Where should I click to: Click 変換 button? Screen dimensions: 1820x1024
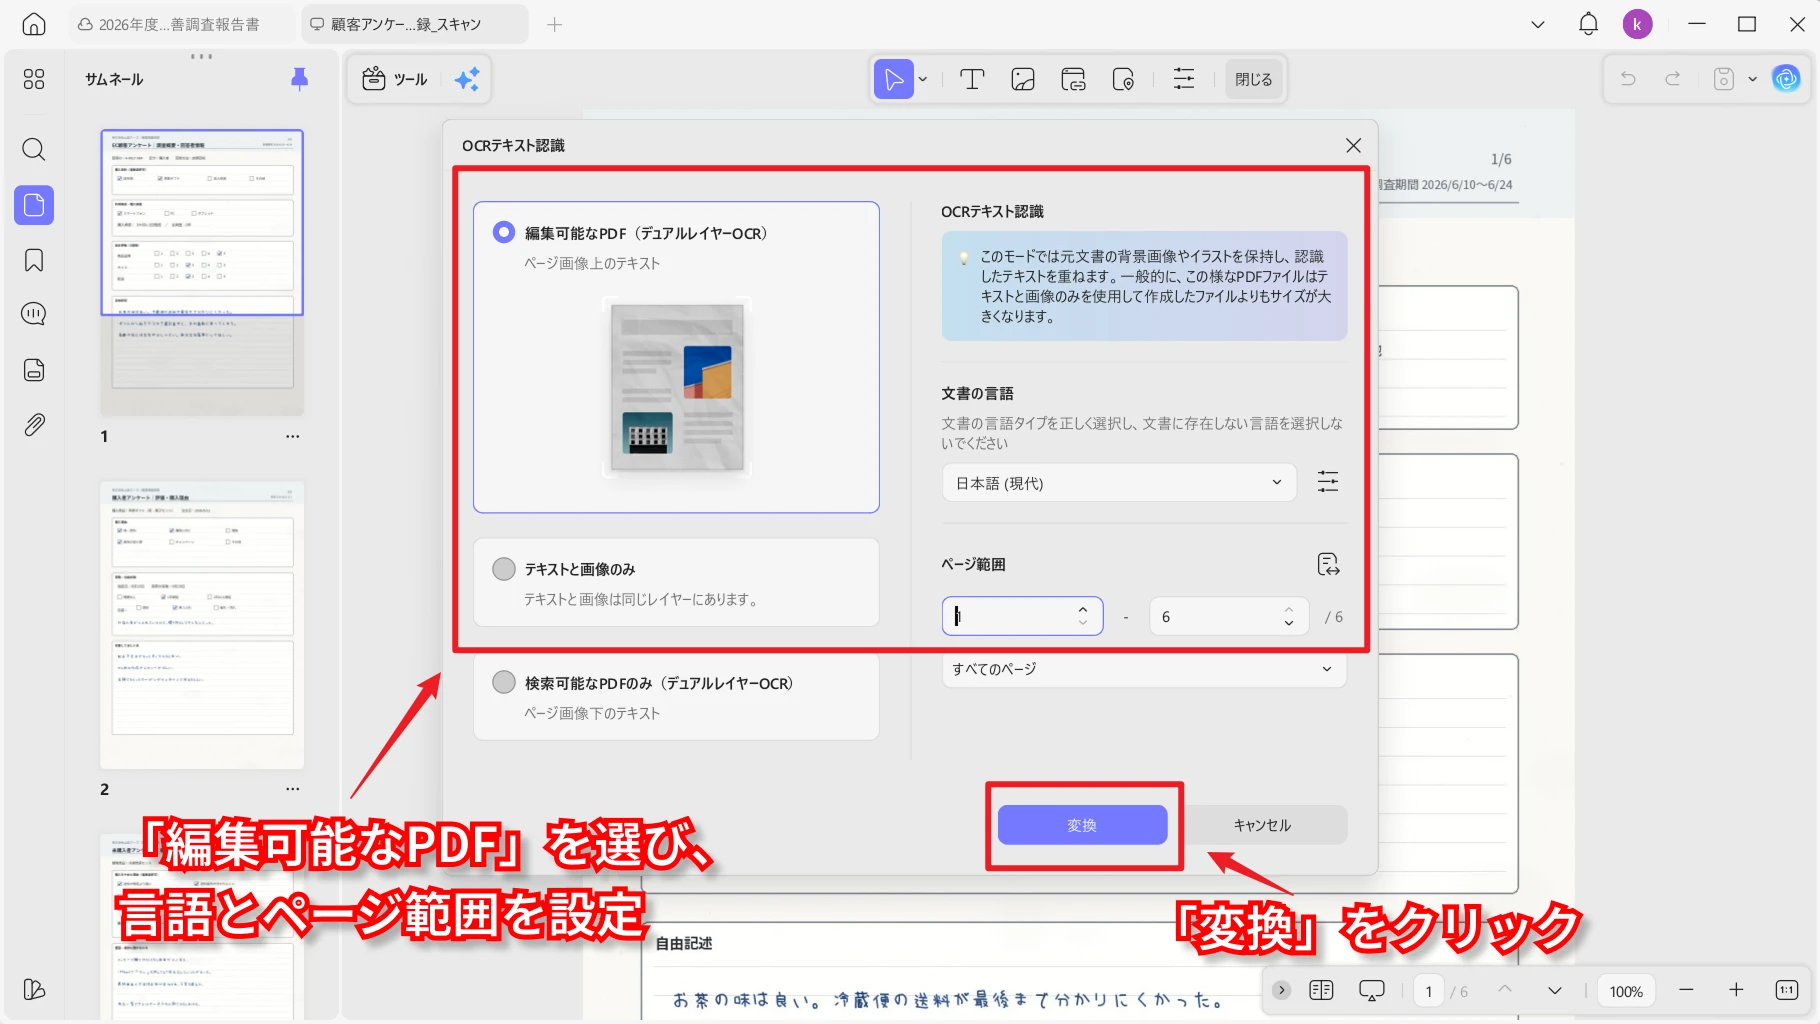click(x=1082, y=825)
